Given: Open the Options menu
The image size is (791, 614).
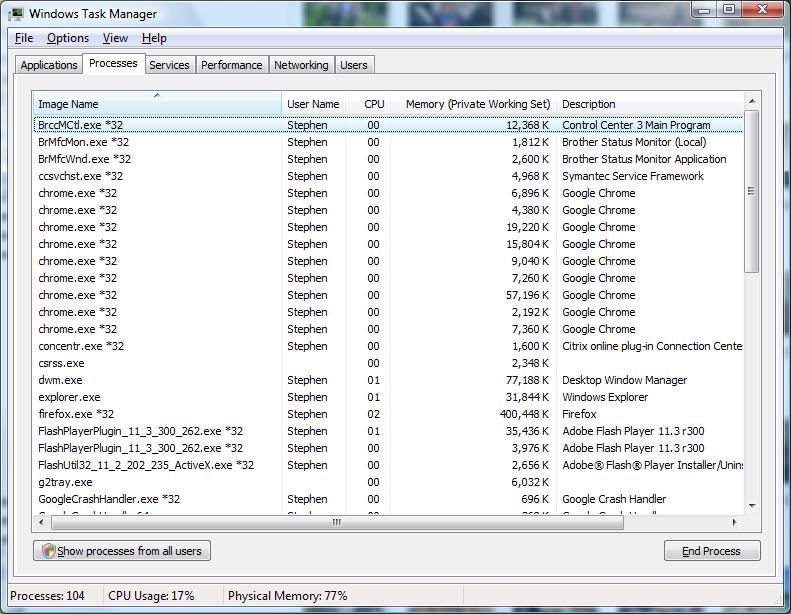Looking at the screenshot, I should tap(68, 38).
